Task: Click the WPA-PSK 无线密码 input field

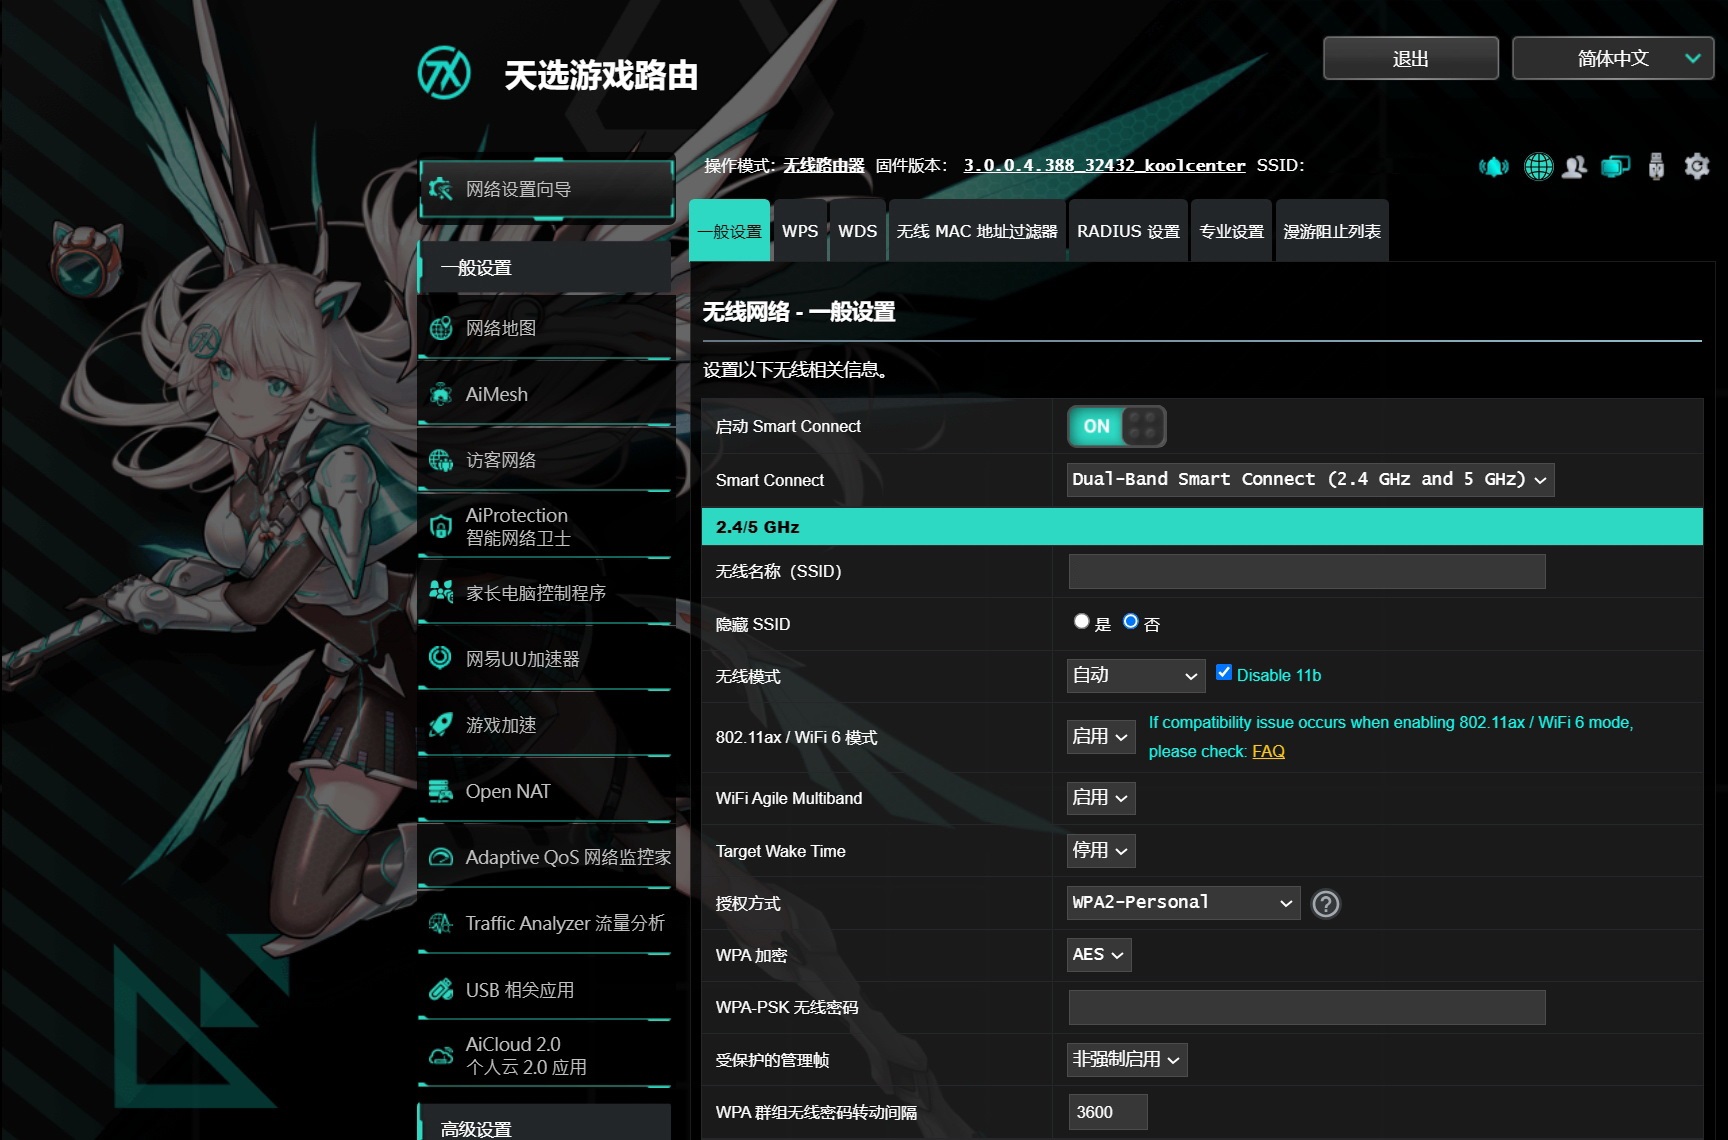Action: point(1307,1007)
